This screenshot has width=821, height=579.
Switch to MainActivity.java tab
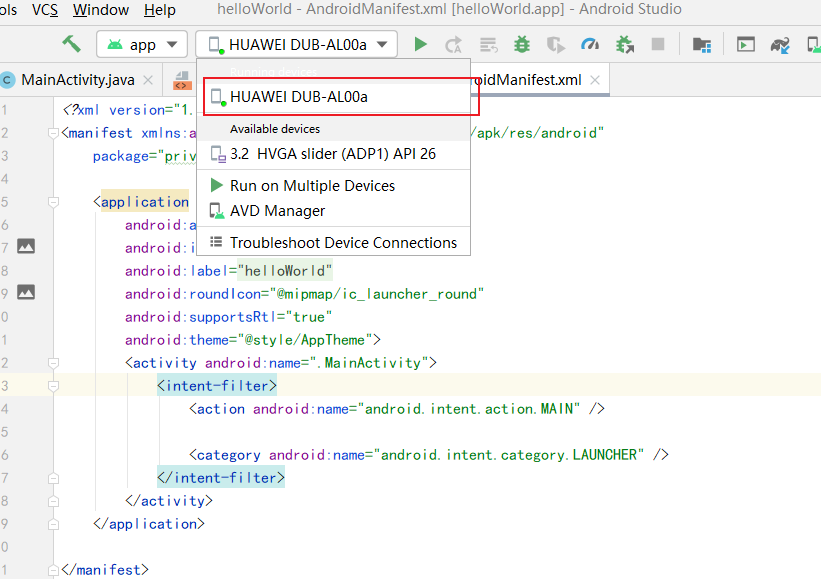(x=77, y=80)
